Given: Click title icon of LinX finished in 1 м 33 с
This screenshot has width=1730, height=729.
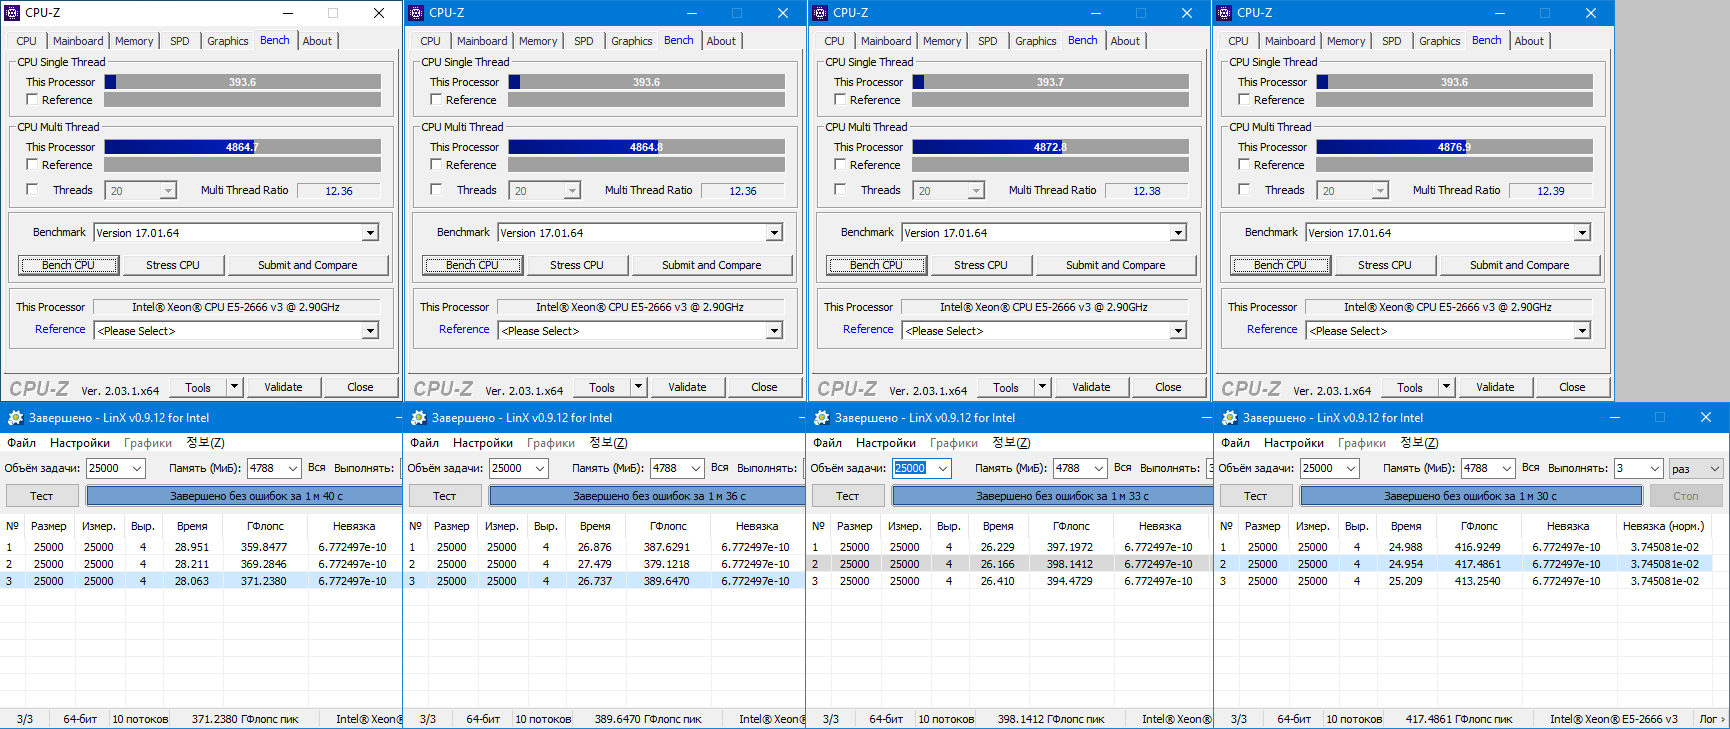Looking at the screenshot, I should coord(822,418).
